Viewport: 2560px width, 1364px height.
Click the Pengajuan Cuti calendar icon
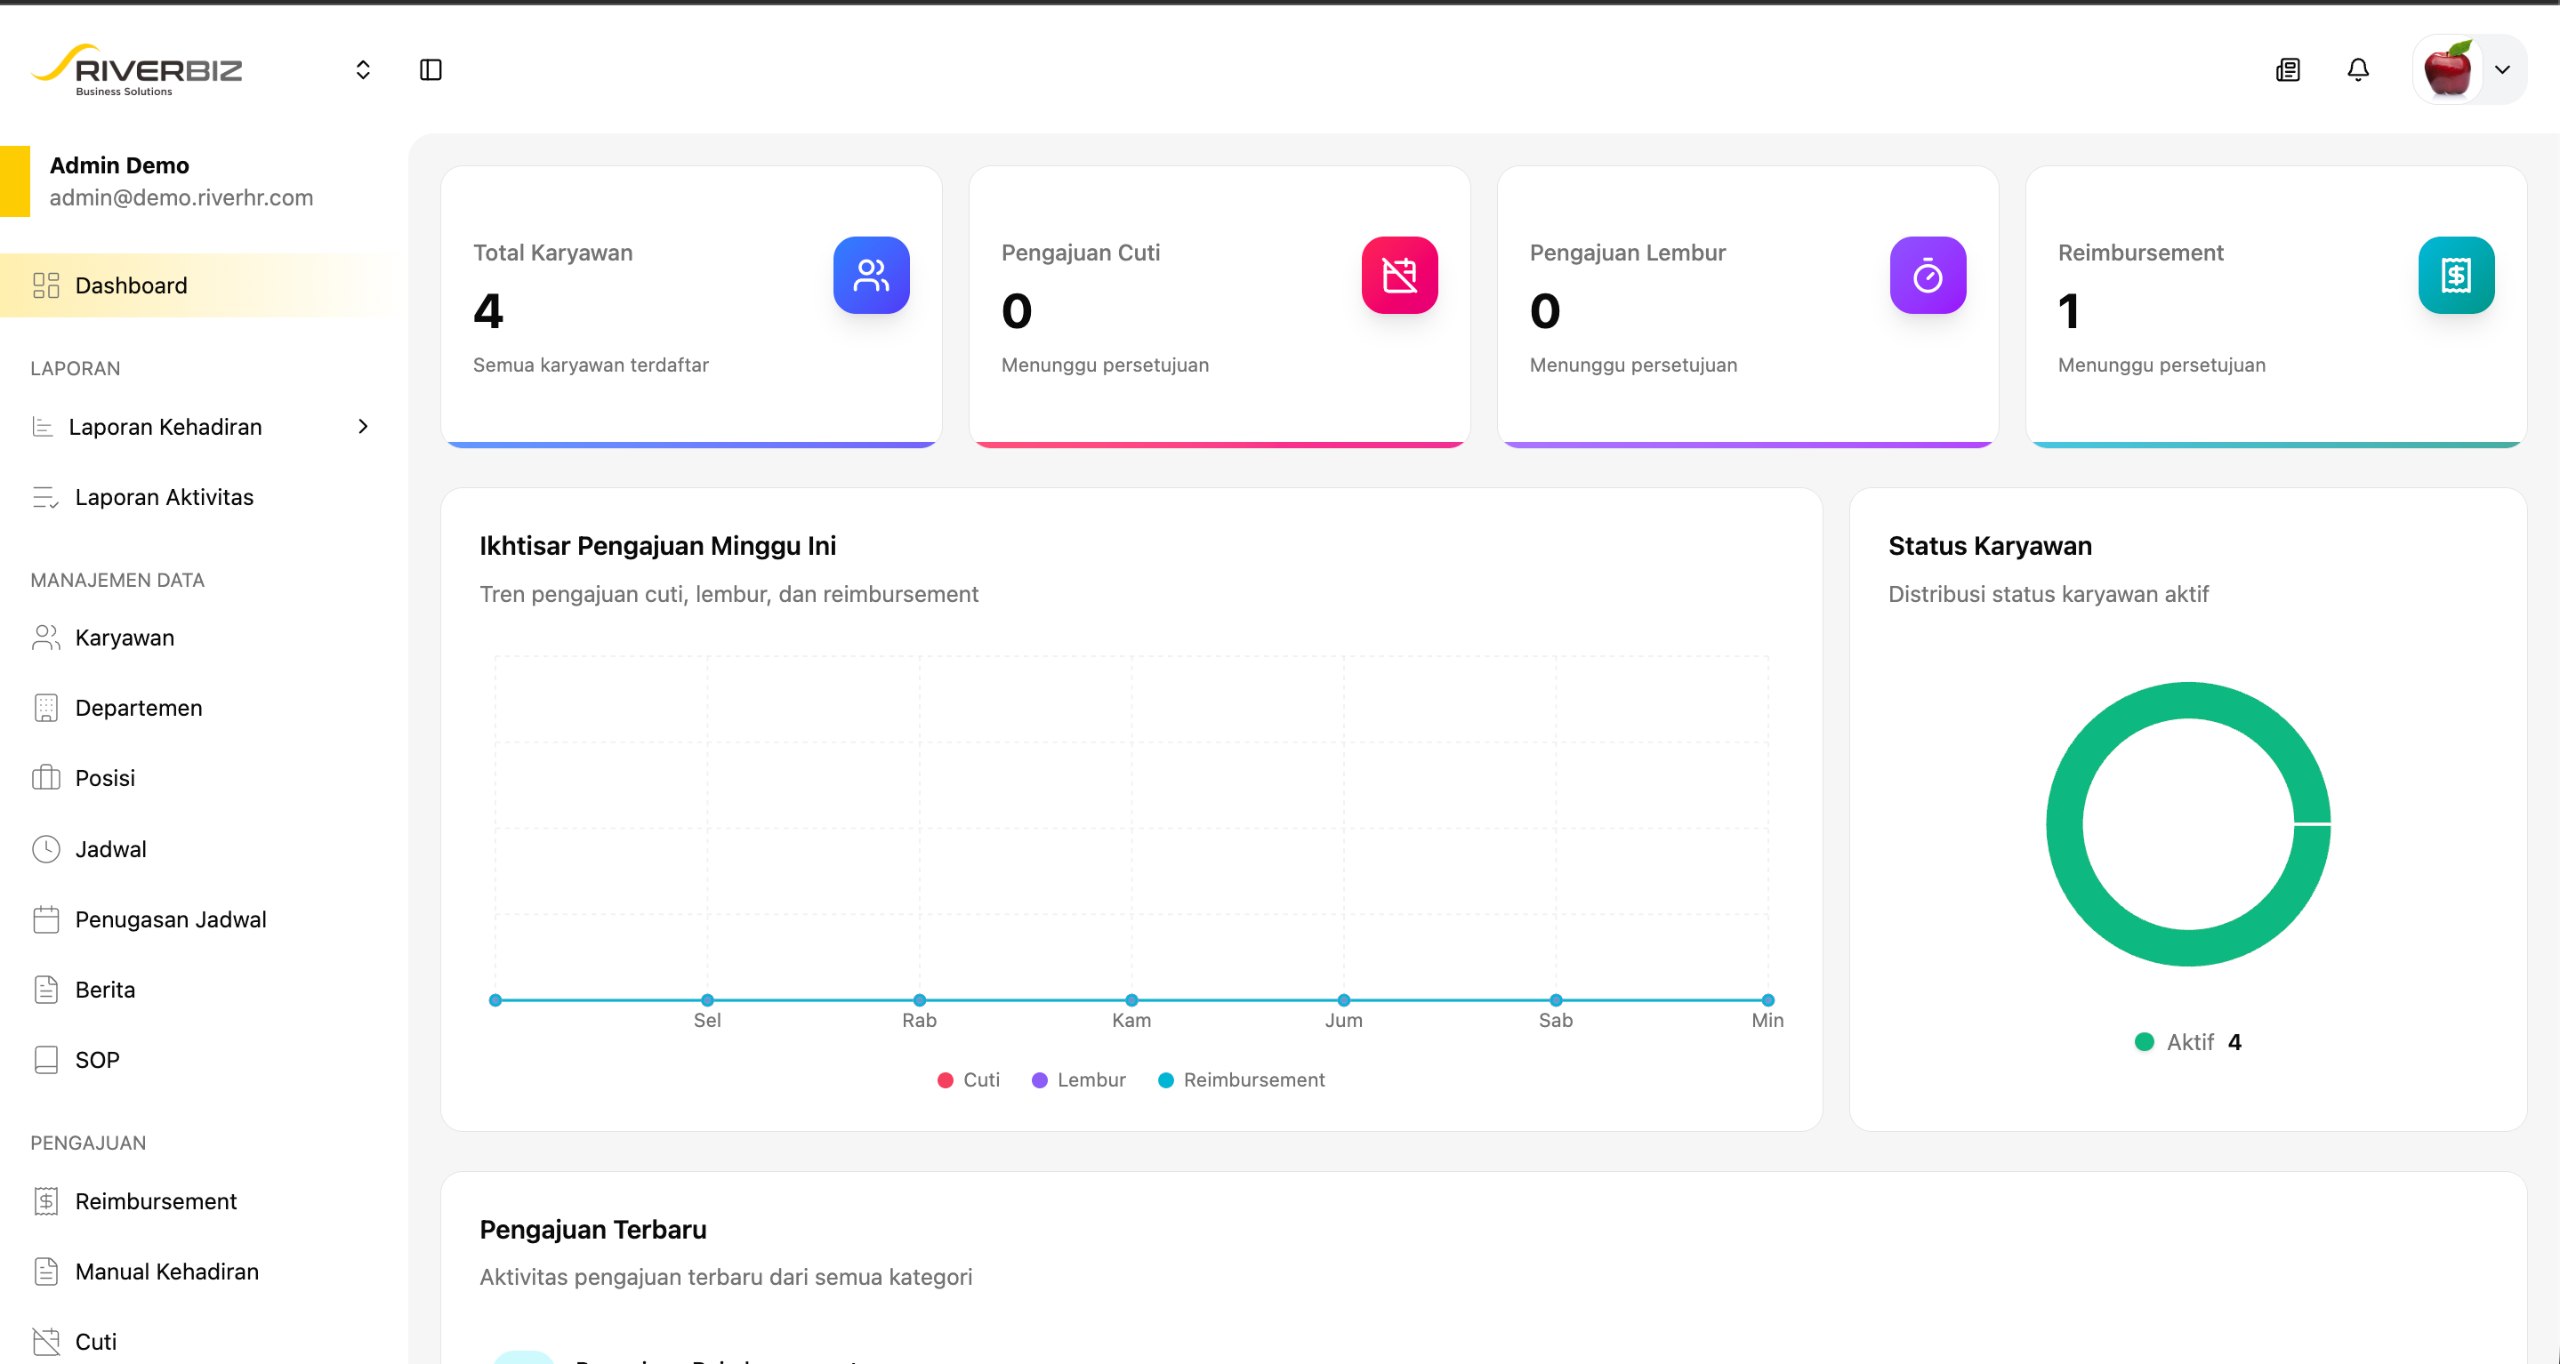[x=1399, y=275]
